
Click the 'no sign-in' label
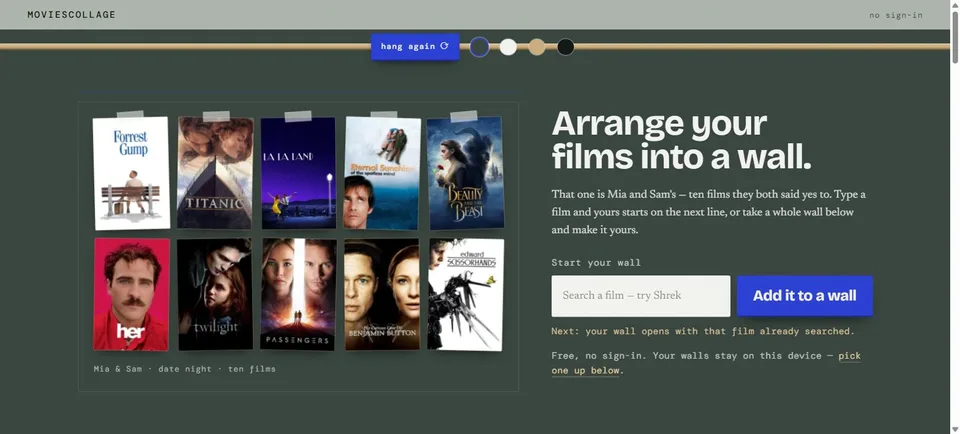coord(896,15)
